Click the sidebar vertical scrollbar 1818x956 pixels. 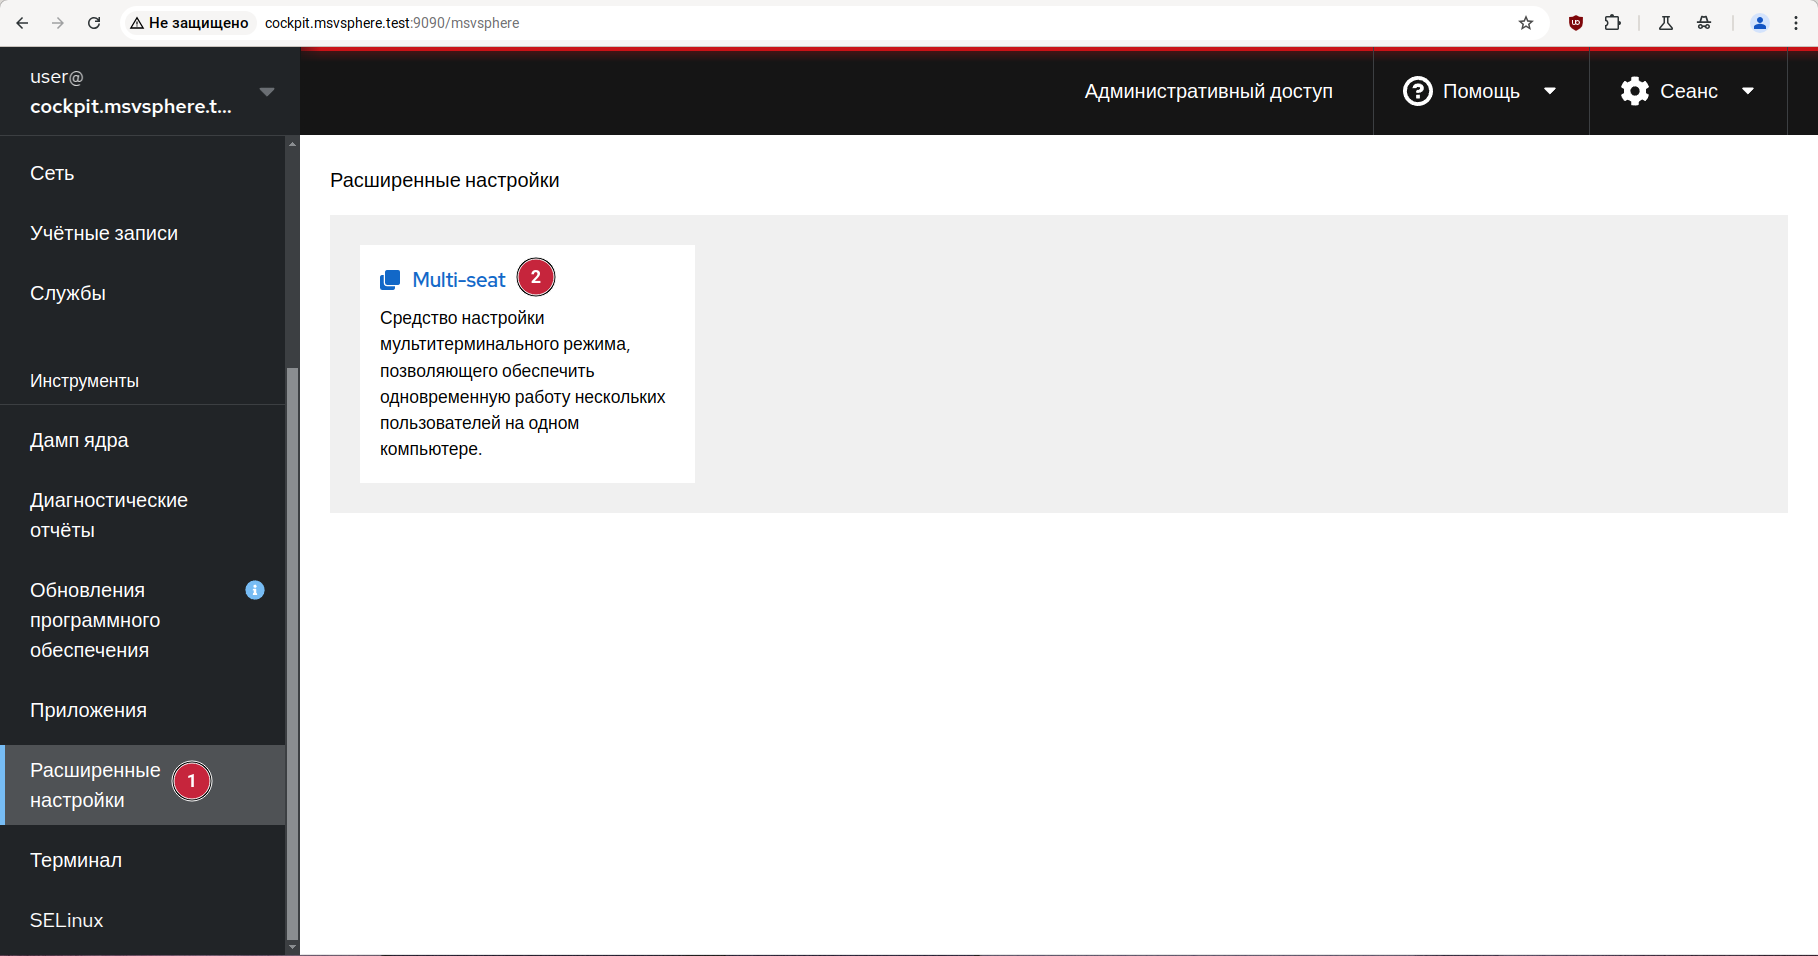tap(292, 650)
